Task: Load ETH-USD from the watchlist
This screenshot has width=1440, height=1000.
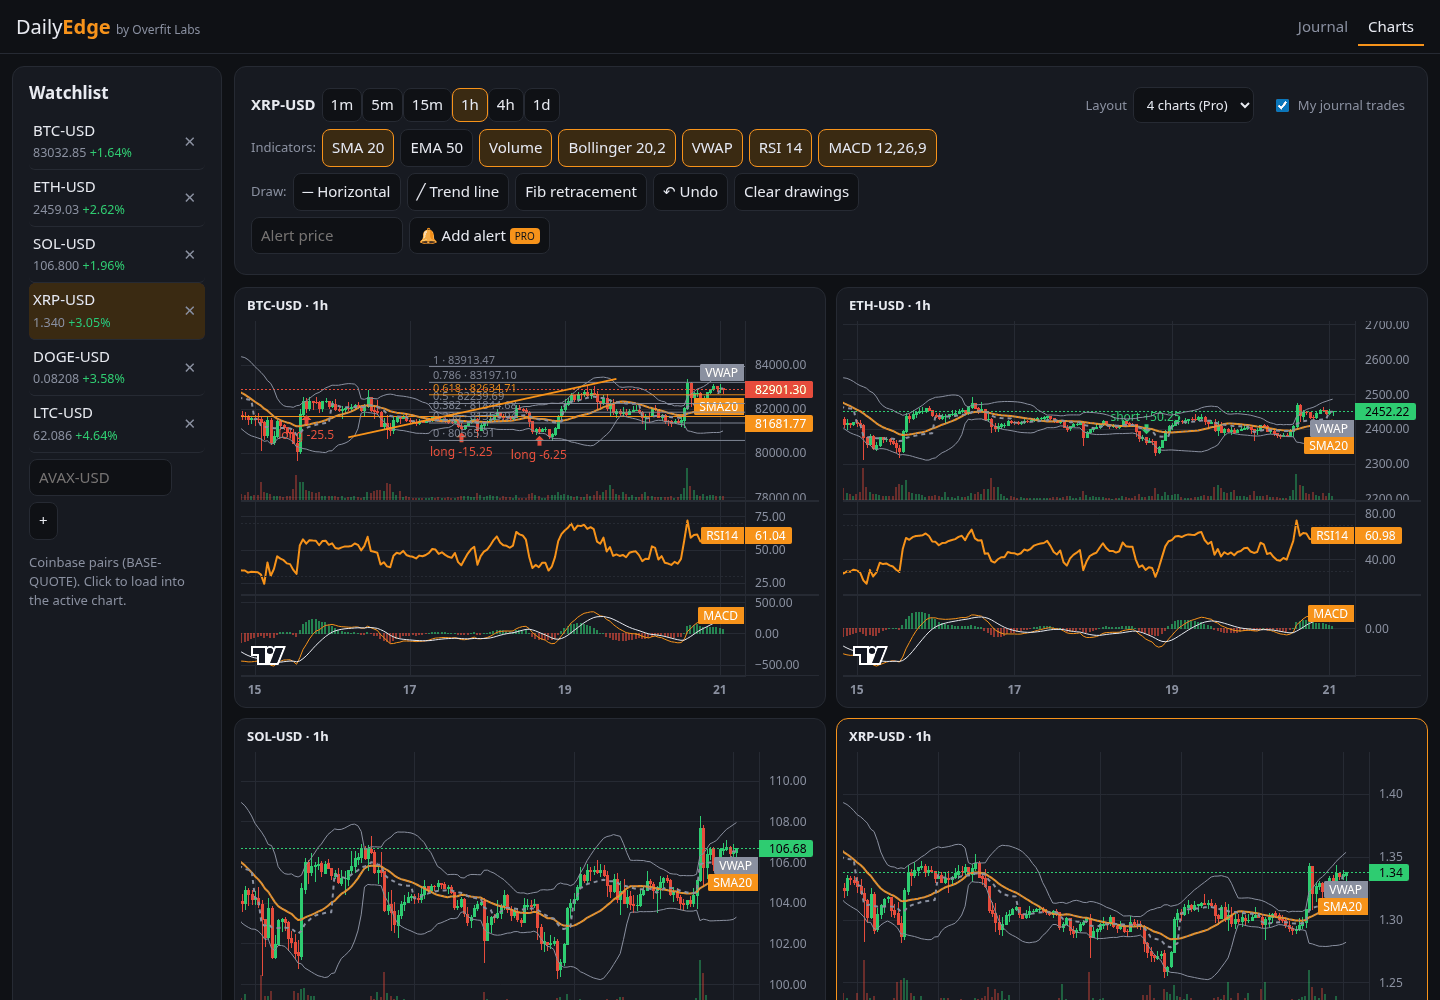Action: point(105,198)
